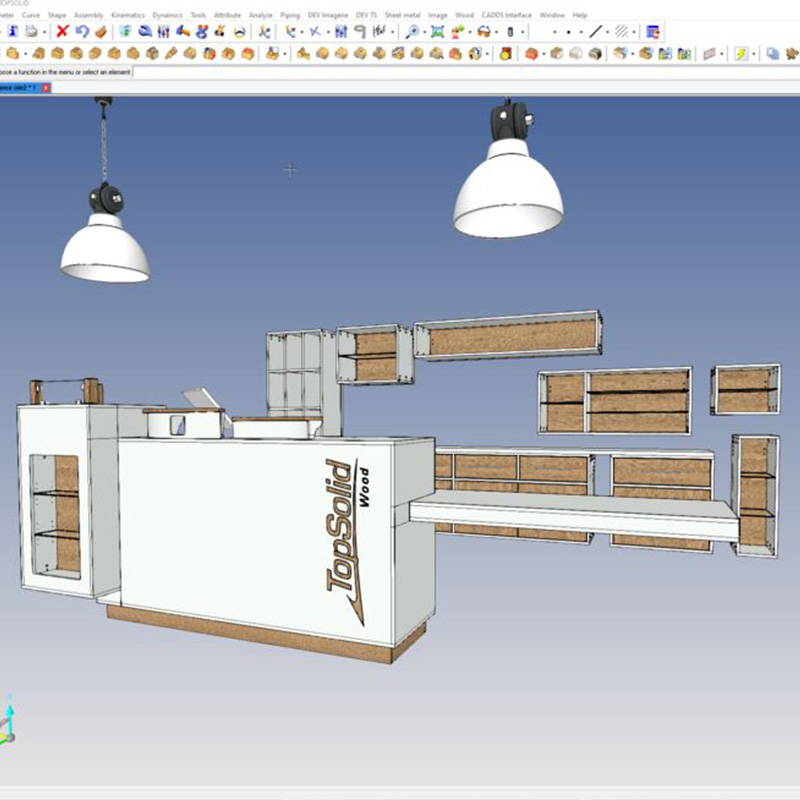
Task: Click the red box icon
Action: (x=532, y=53)
